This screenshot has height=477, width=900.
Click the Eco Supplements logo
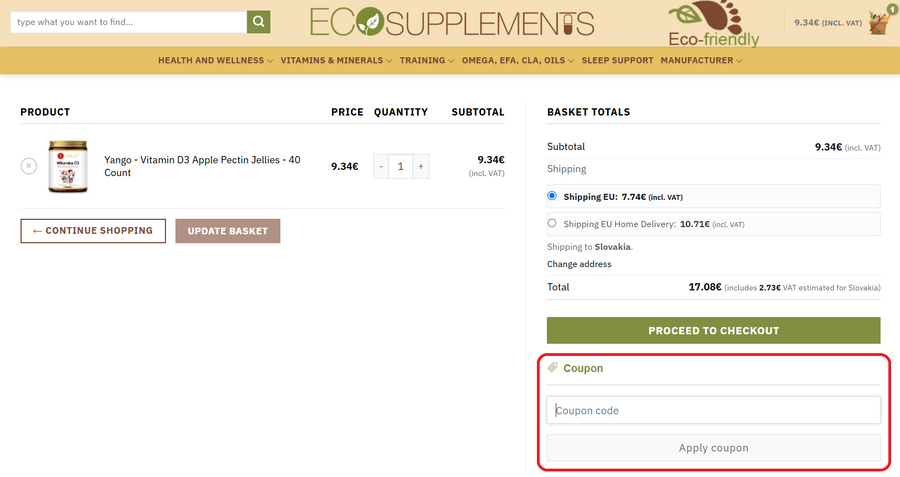[x=452, y=22]
